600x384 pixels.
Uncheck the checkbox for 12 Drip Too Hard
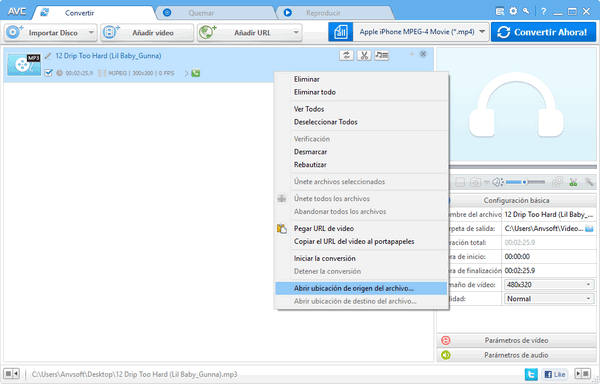tap(48, 73)
